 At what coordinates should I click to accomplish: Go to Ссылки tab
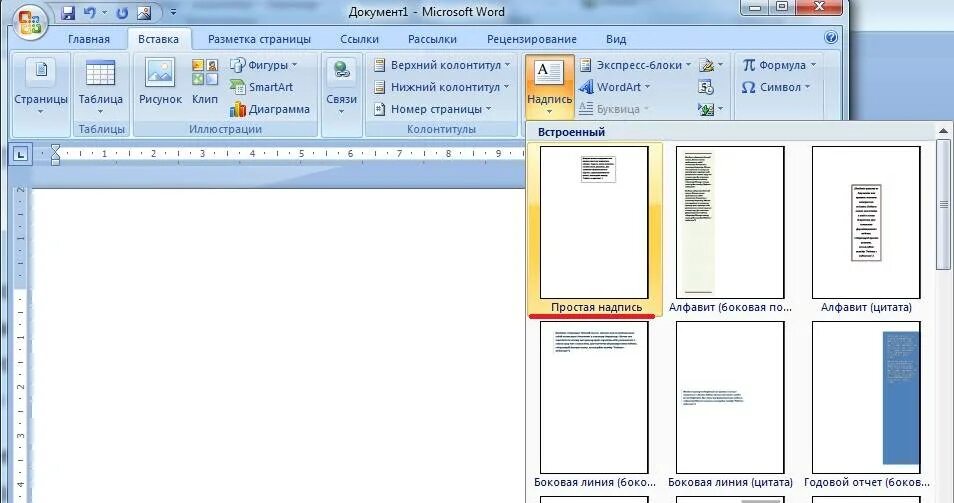[360, 39]
